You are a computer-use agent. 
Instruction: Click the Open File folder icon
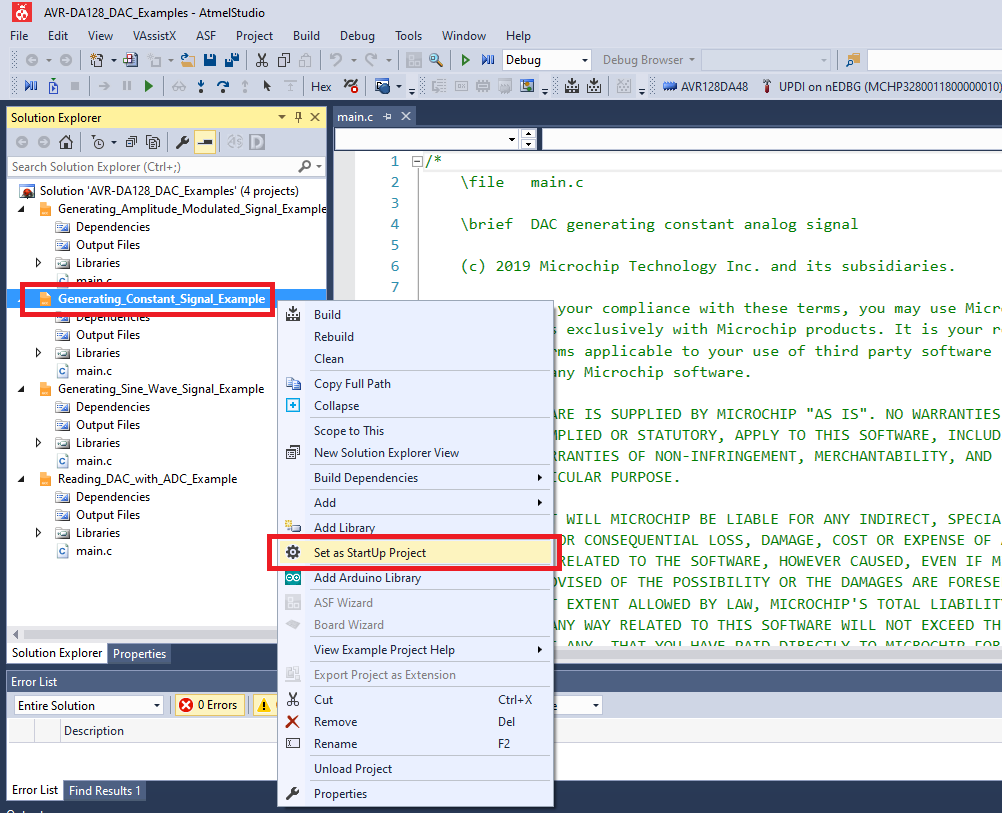coord(187,60)
